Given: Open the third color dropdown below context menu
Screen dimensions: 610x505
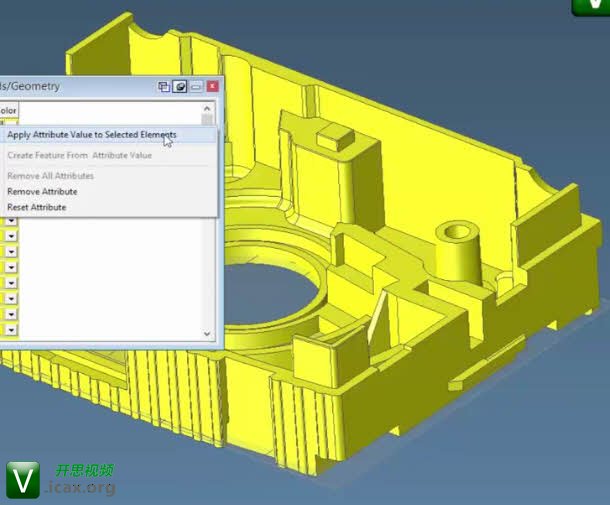Looking at the screenshot, I should tap(11, 252).
